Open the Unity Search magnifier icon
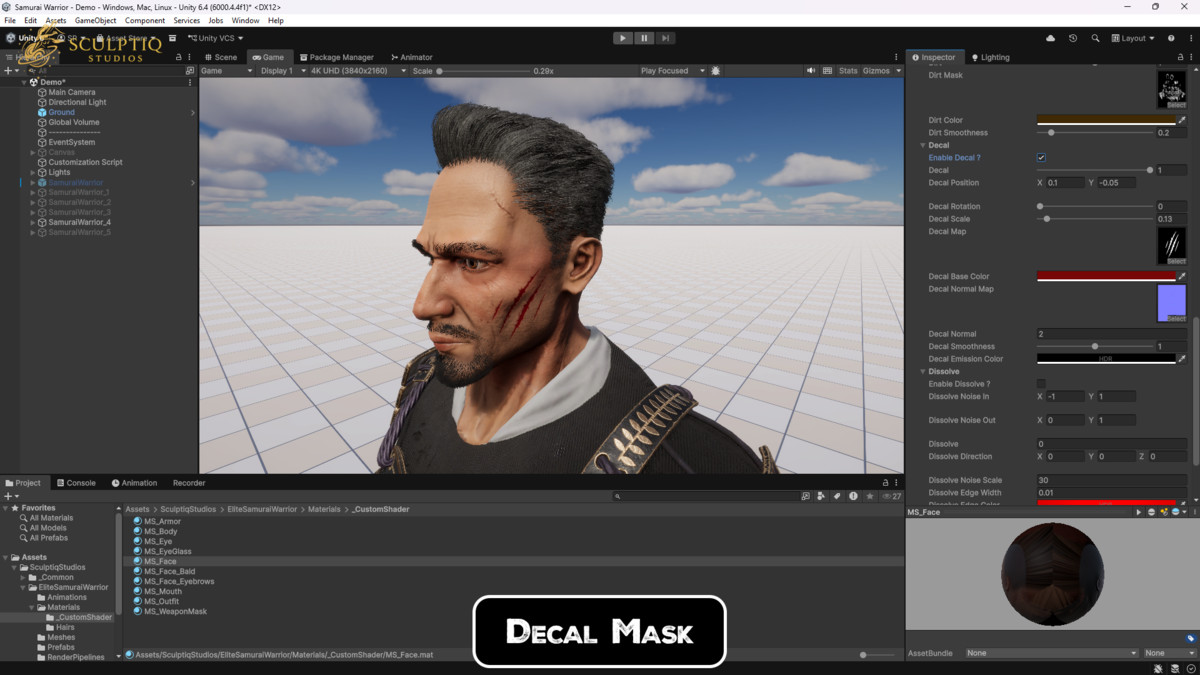This screenshot has height=675, width=1200. 1095,38
